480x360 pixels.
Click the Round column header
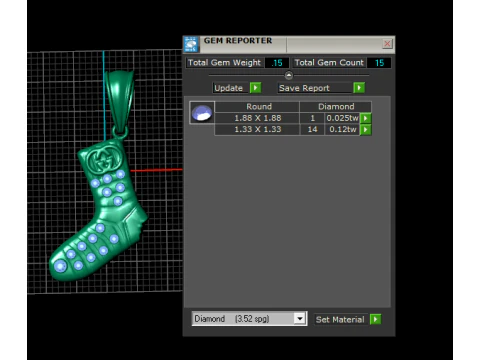(x=257, y=107)
